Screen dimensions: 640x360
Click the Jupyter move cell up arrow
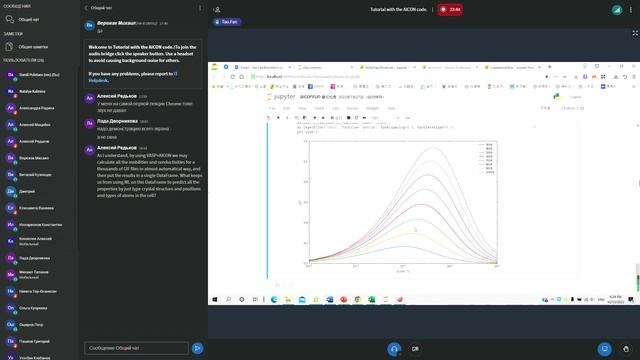[x=315, y=118]
